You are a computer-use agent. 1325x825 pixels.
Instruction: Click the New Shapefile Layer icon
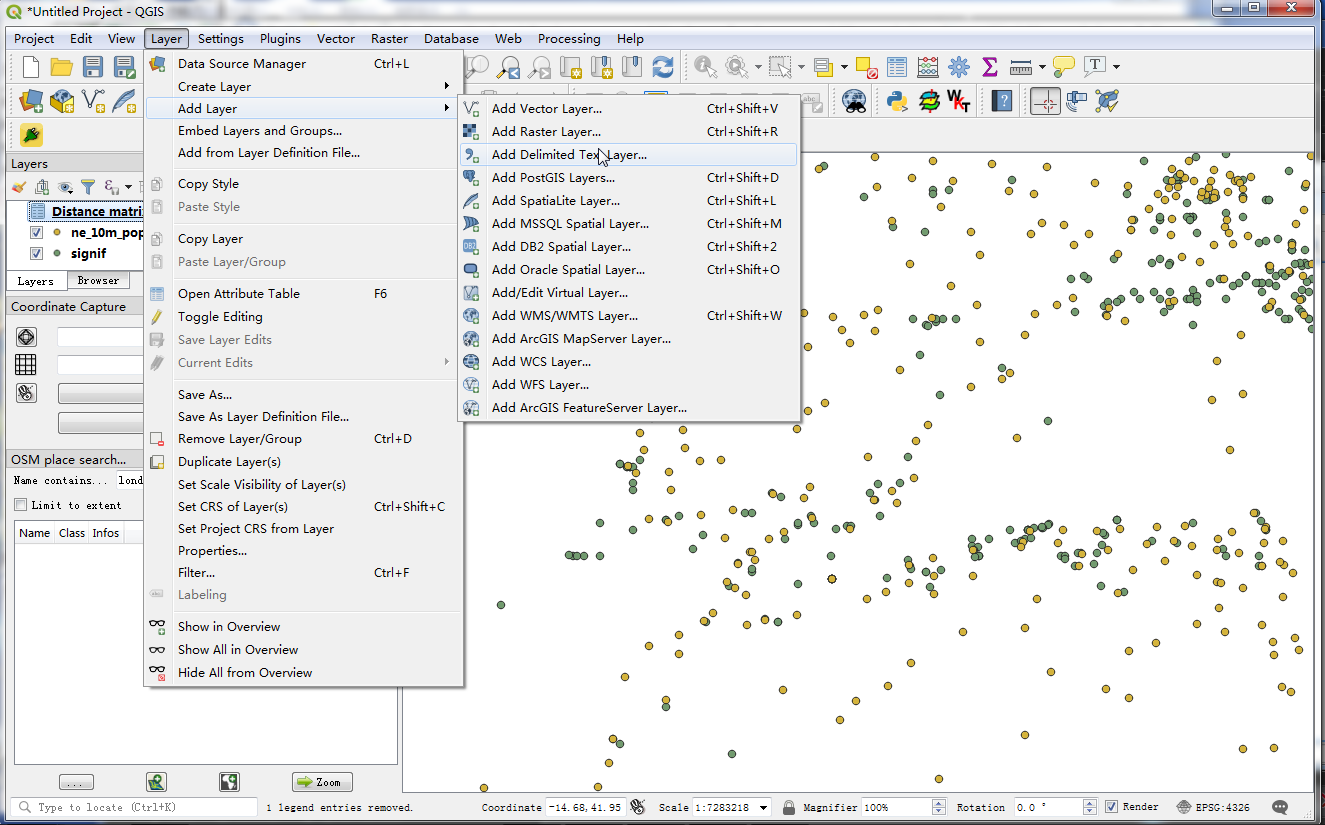click(x=93, y=101)
